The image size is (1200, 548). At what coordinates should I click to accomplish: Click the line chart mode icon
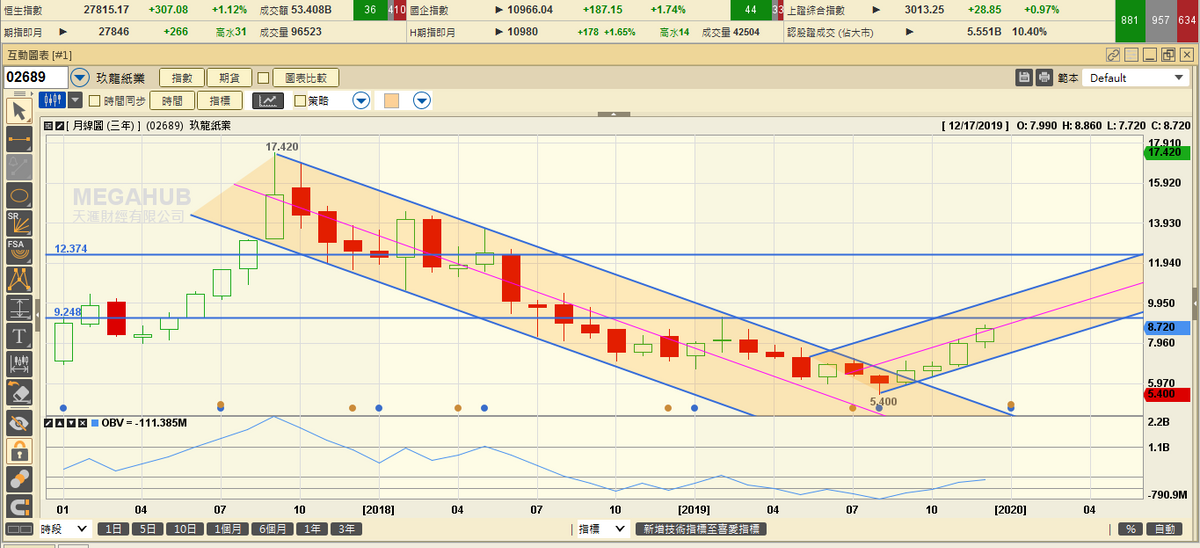click(x=268, y=100)
